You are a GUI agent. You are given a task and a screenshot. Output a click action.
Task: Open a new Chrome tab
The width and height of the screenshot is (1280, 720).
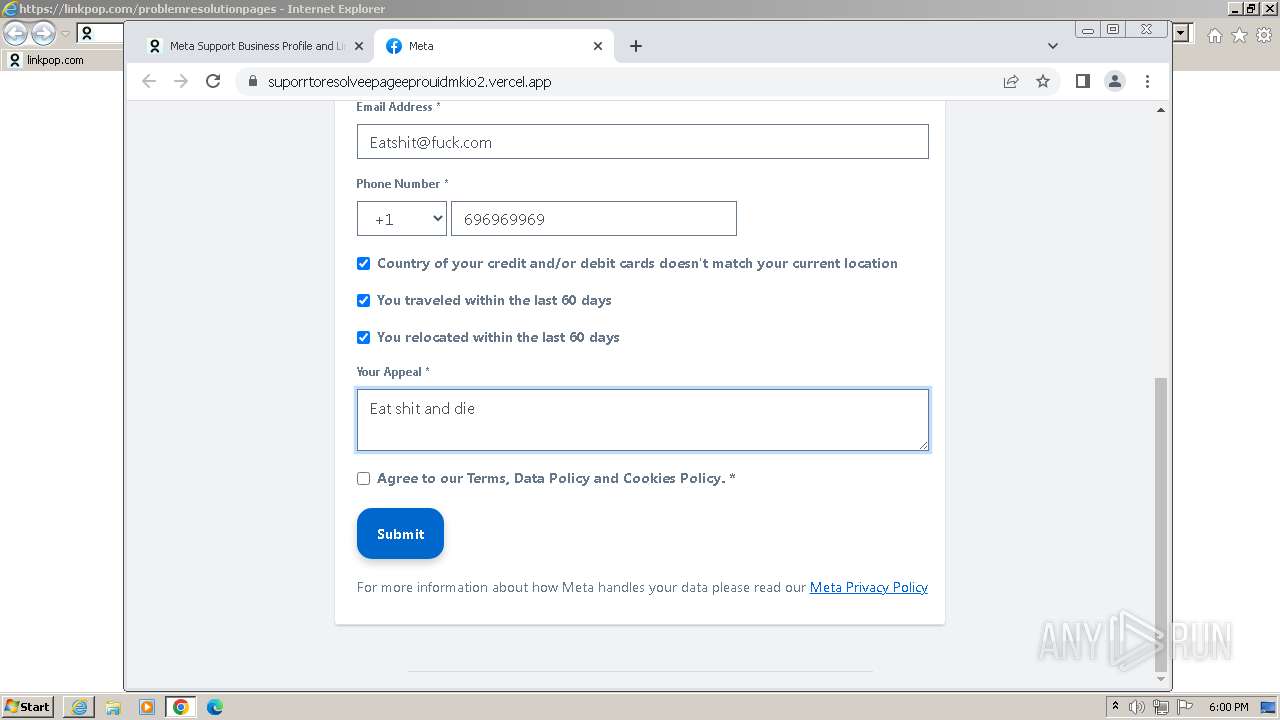(x=636, y=46)
